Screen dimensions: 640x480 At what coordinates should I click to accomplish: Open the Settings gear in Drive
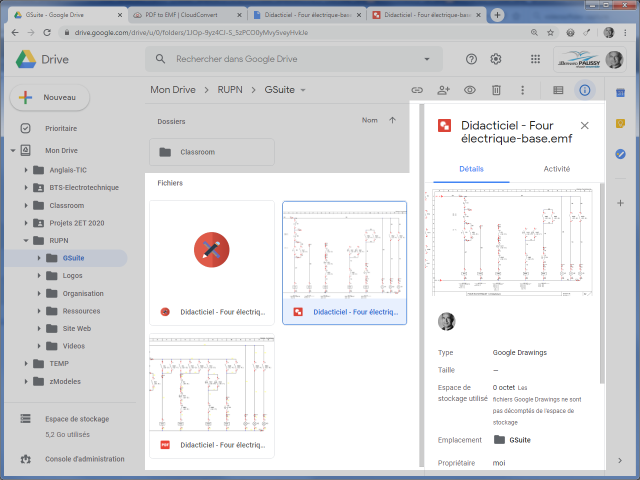tap(496, 59)
